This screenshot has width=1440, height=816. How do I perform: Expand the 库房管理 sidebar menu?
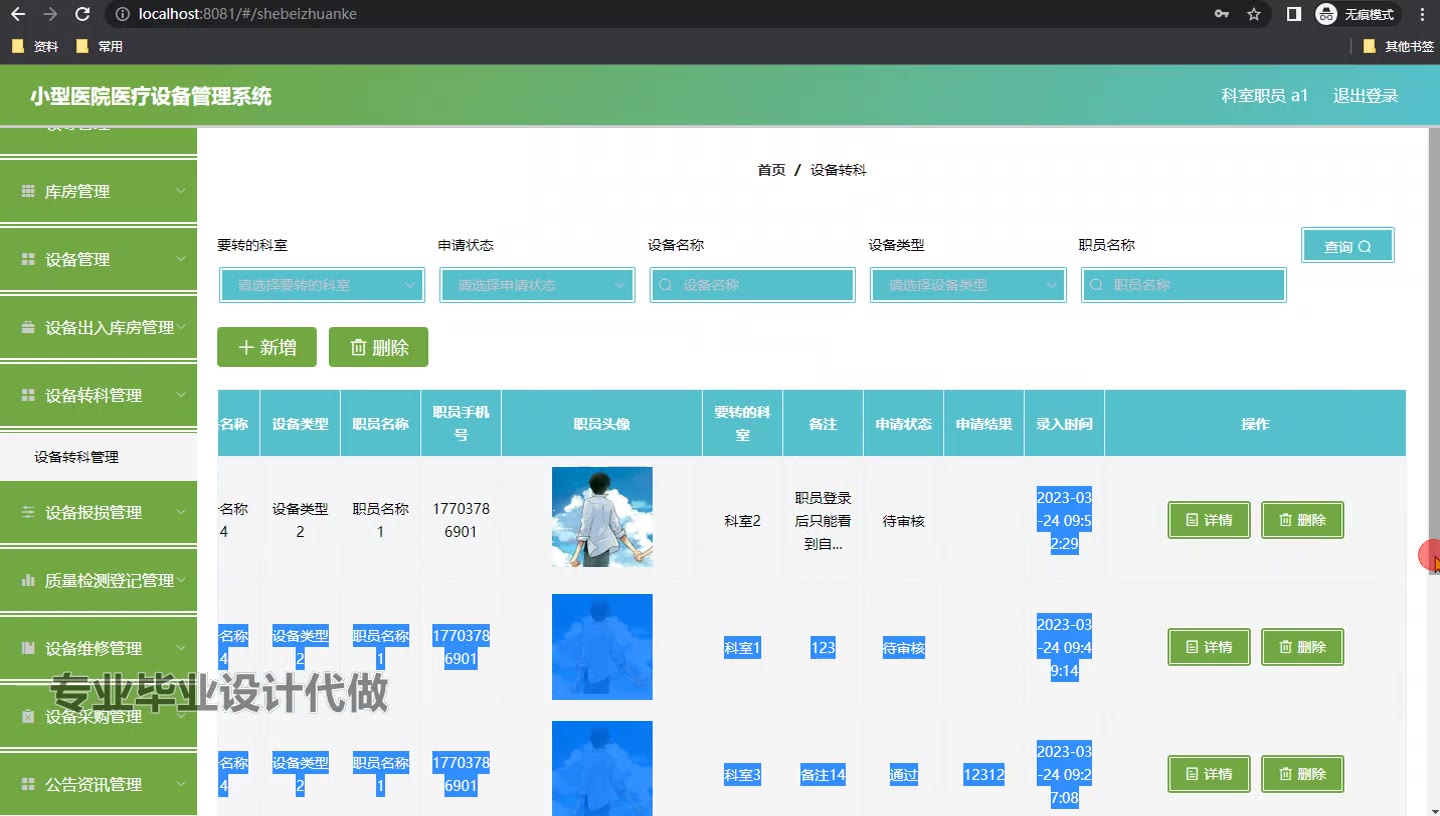(x=98, y=192)
